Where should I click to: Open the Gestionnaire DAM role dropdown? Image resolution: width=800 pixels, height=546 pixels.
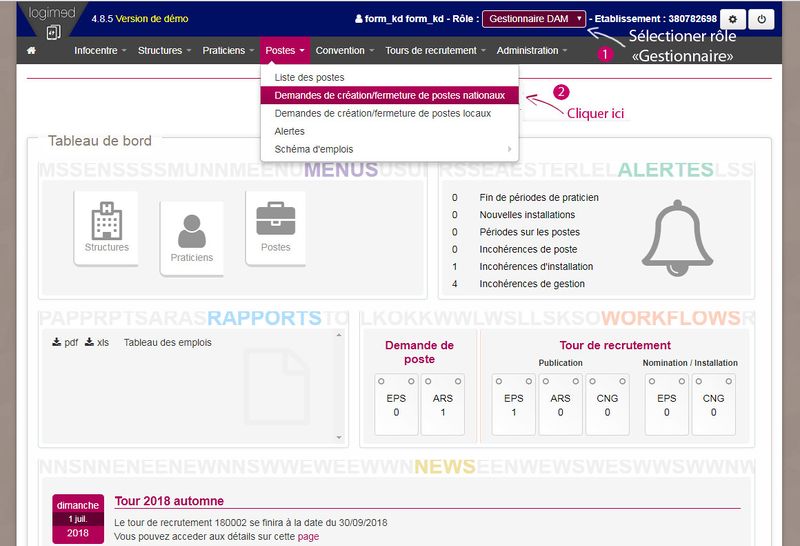(534, 19)
